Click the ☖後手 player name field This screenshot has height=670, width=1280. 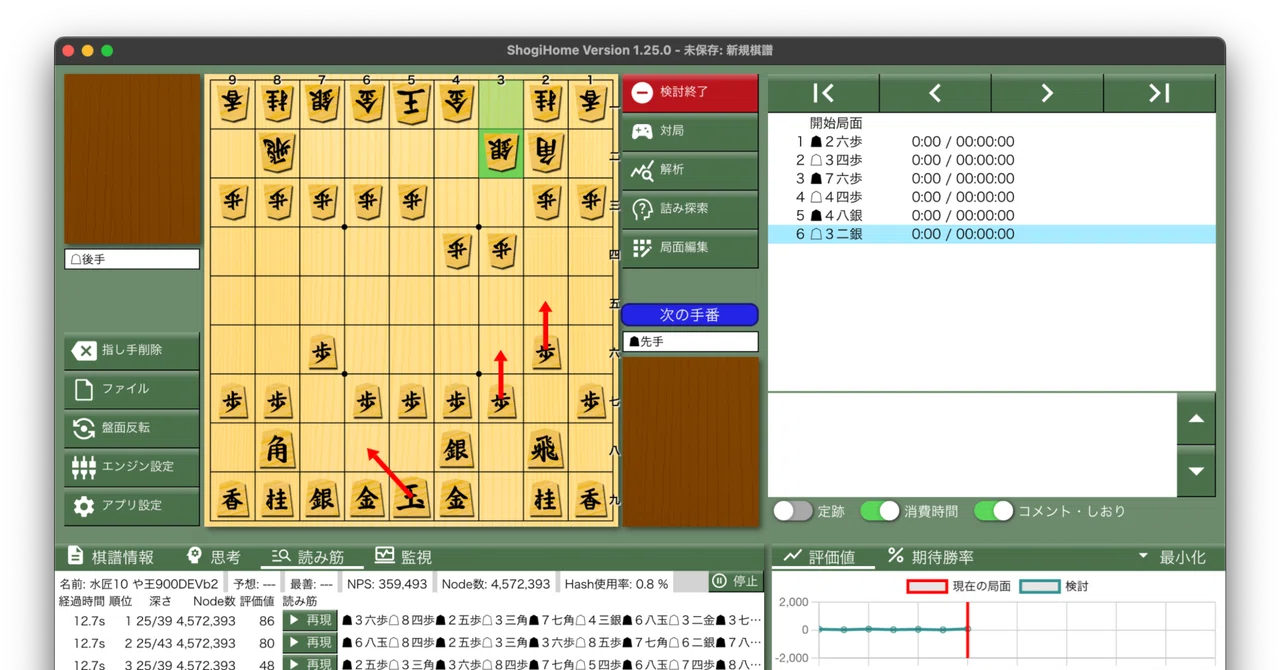click(x=132, y=259)
